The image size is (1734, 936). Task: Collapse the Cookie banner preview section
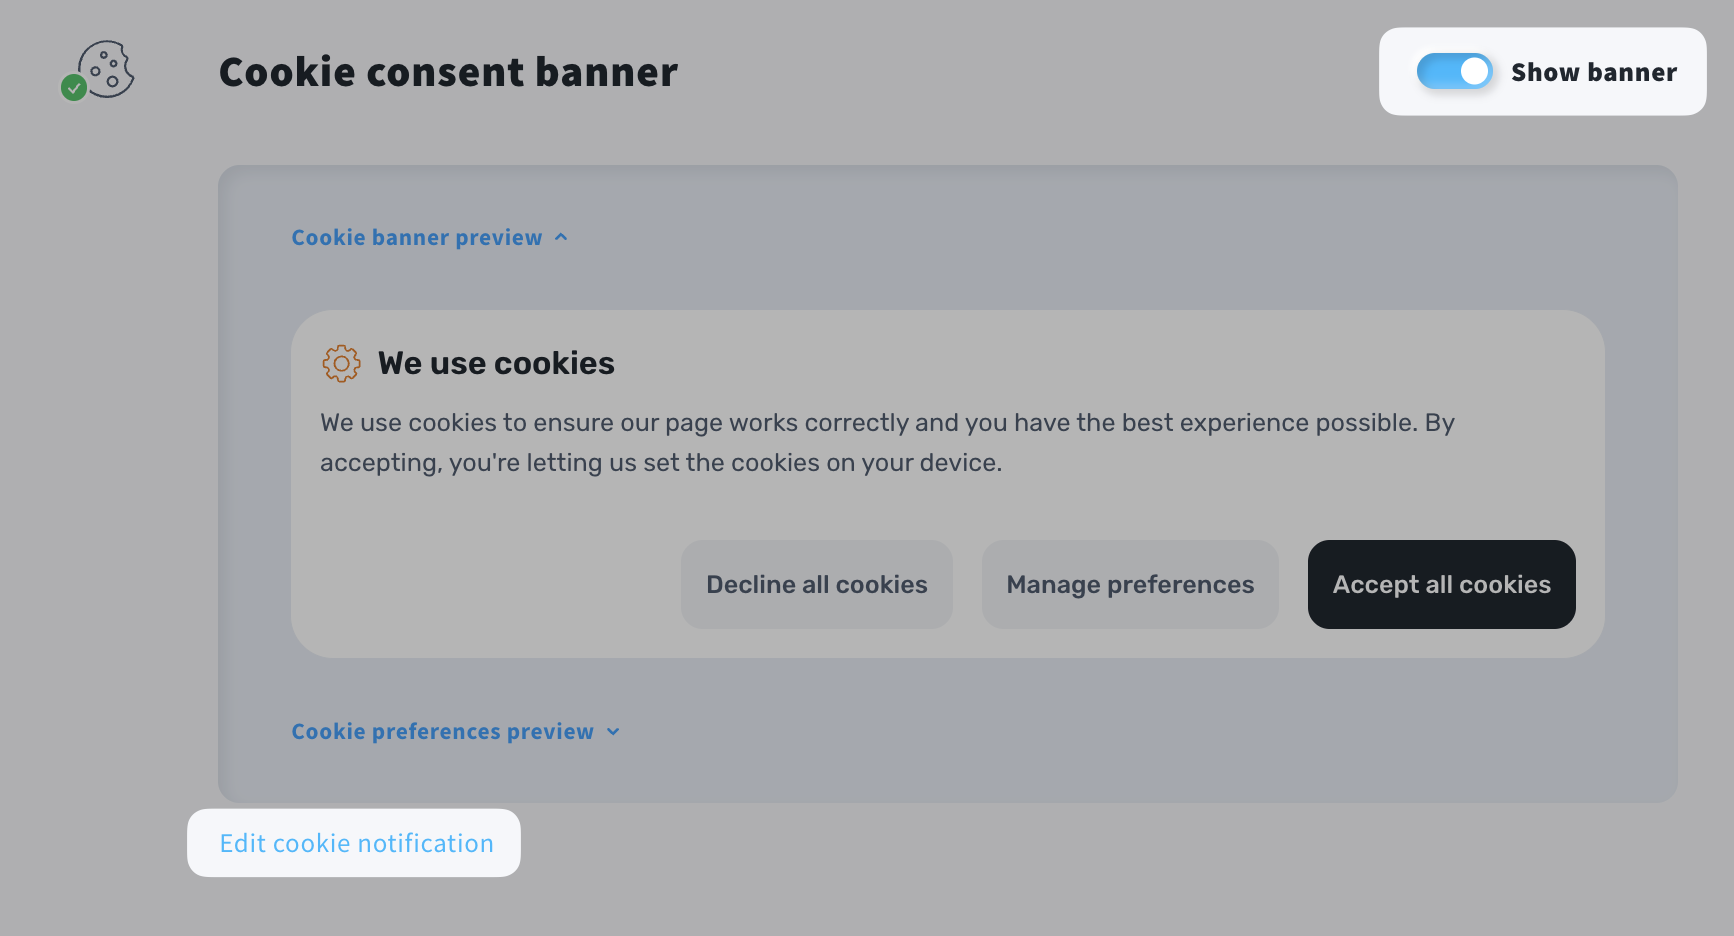click(417, 238)
